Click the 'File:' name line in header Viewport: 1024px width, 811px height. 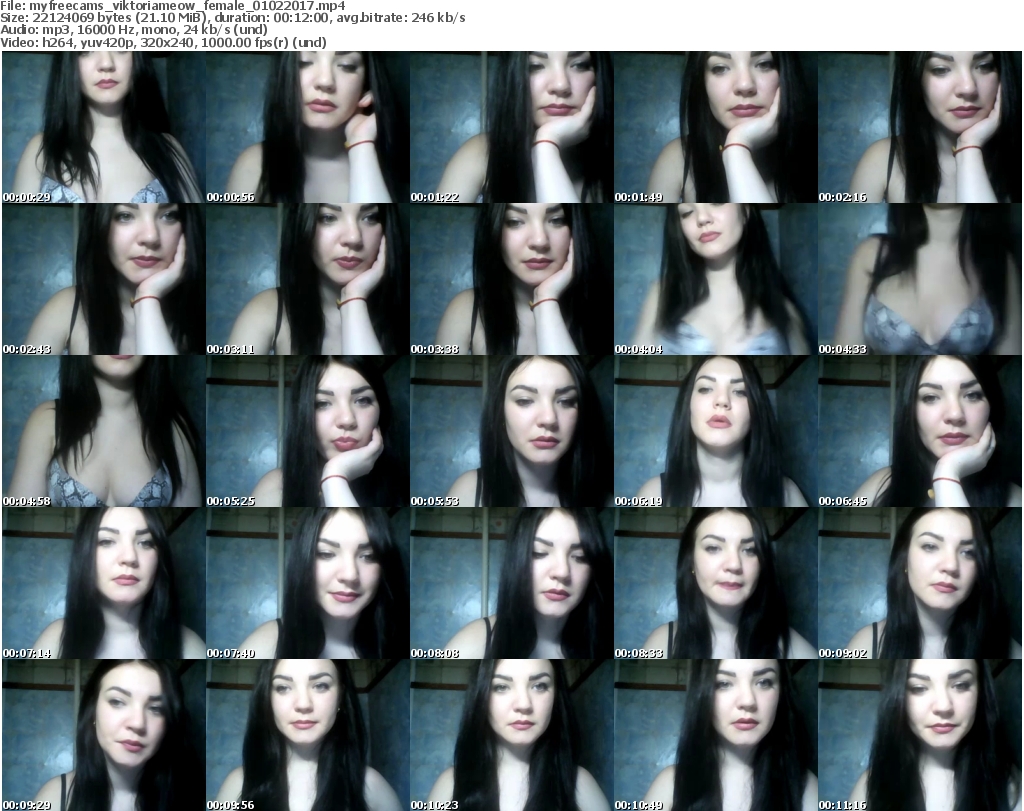coord(173,6)
